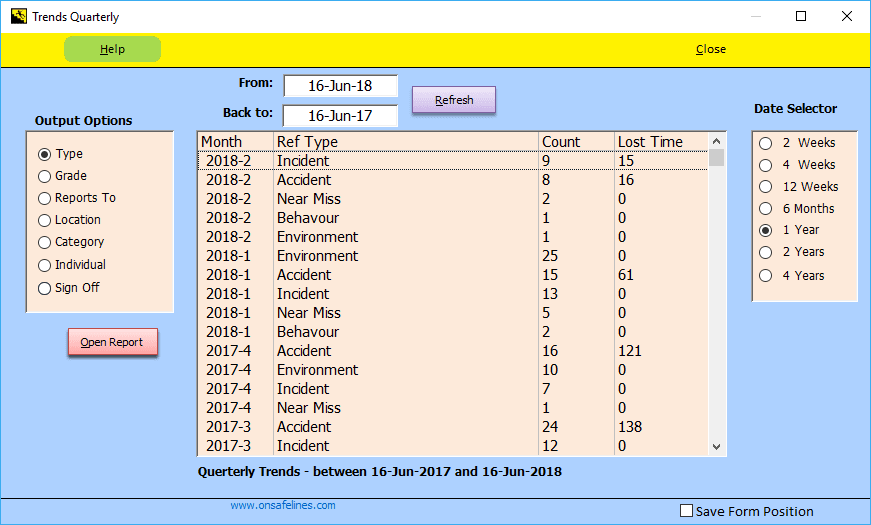Select the 2018-1 Near Miss row
This screenshot has height=525, width=871.
[453, 313]
